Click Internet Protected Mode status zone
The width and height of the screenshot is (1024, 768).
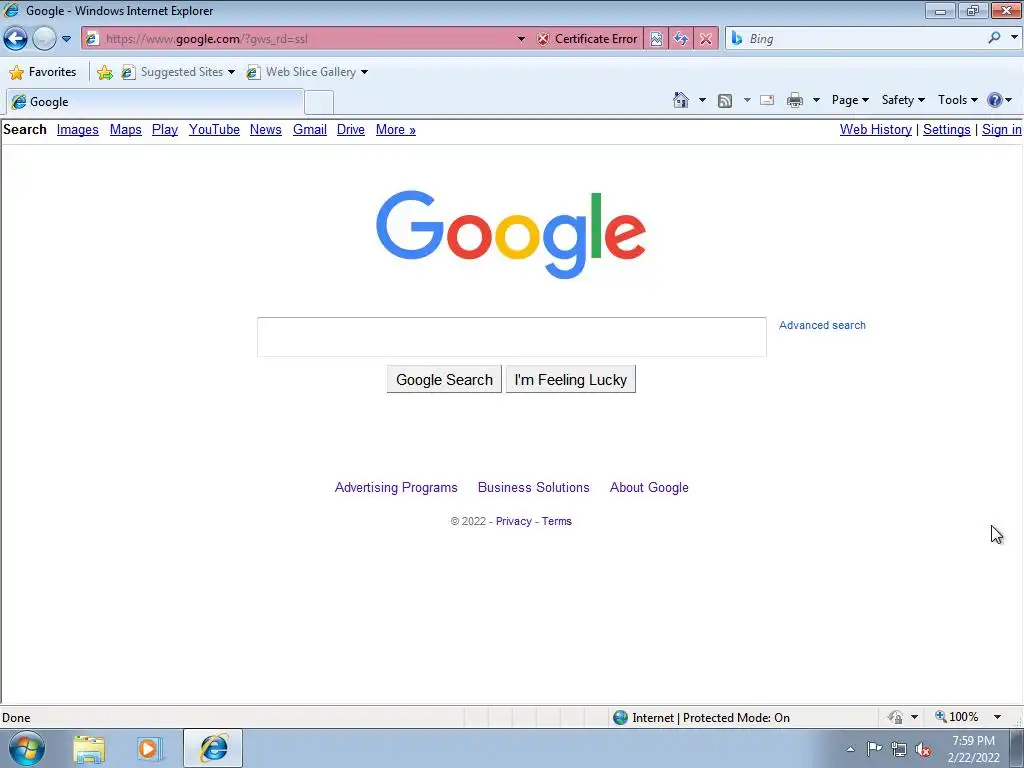(x=702, y=718)
